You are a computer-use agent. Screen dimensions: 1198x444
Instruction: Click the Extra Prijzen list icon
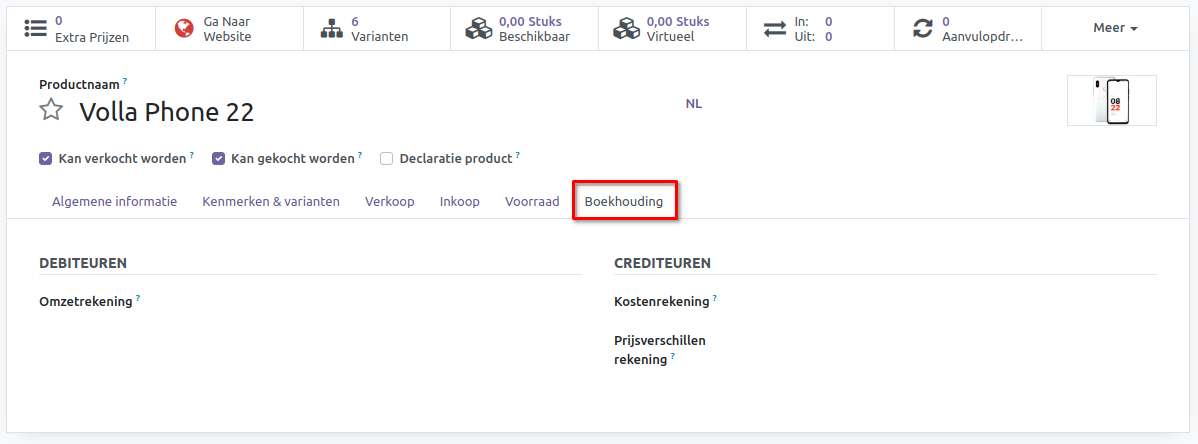[x=36, y=28]
